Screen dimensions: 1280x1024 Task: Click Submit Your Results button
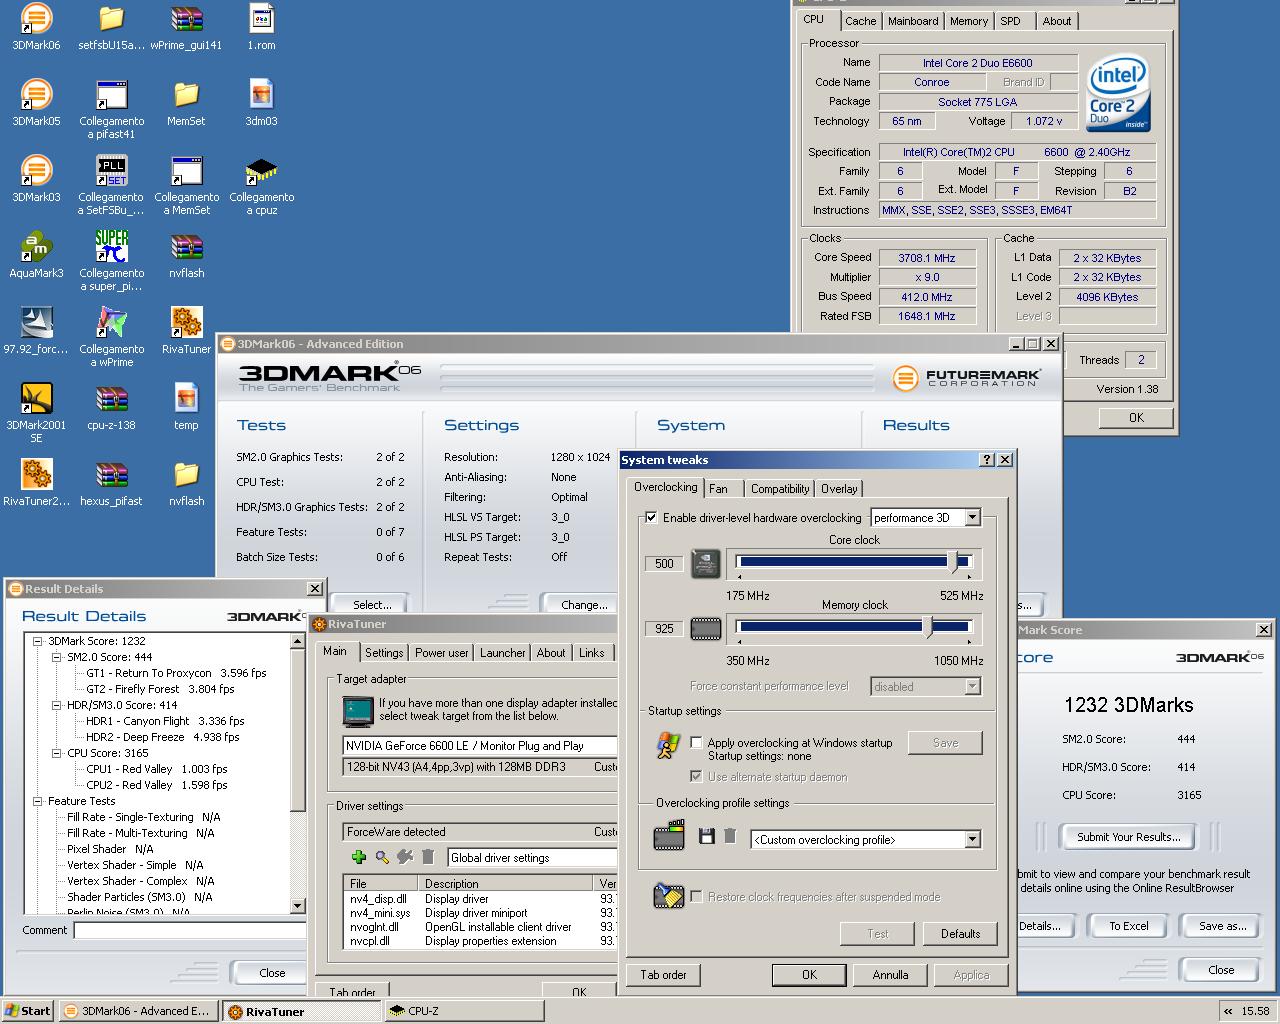tap(1129, 837)
